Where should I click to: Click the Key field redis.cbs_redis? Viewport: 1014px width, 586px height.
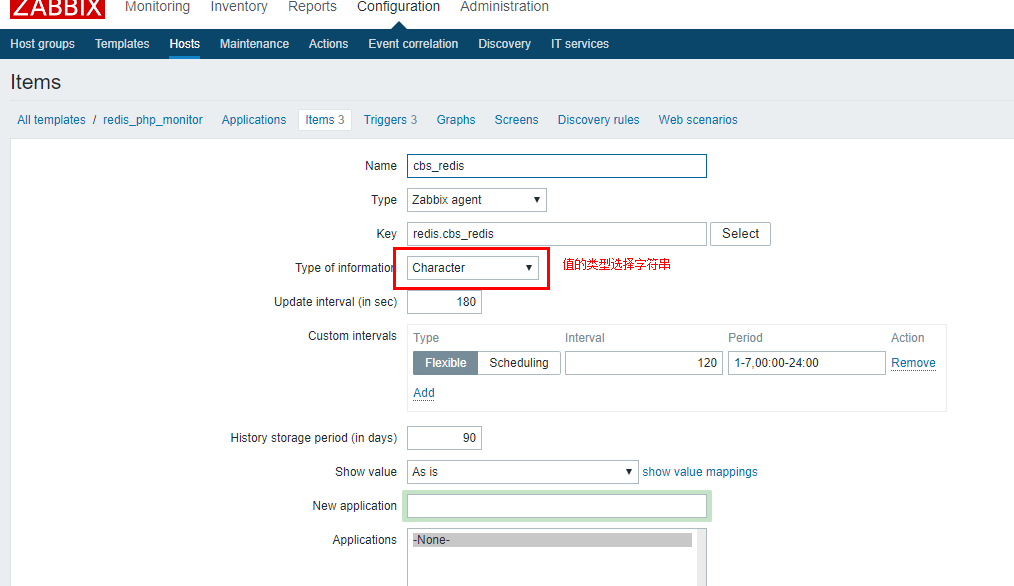[557, 233]
